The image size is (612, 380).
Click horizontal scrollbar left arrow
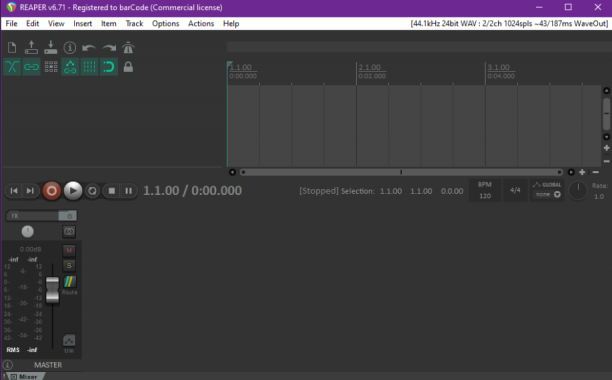tap(232, 172)
